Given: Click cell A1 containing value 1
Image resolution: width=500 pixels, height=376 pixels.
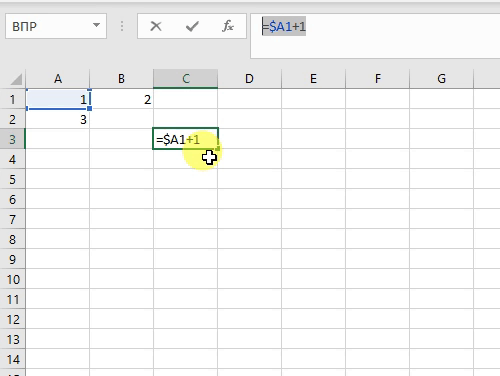Looking at the screenshot, I should click(x=58, y=99).
